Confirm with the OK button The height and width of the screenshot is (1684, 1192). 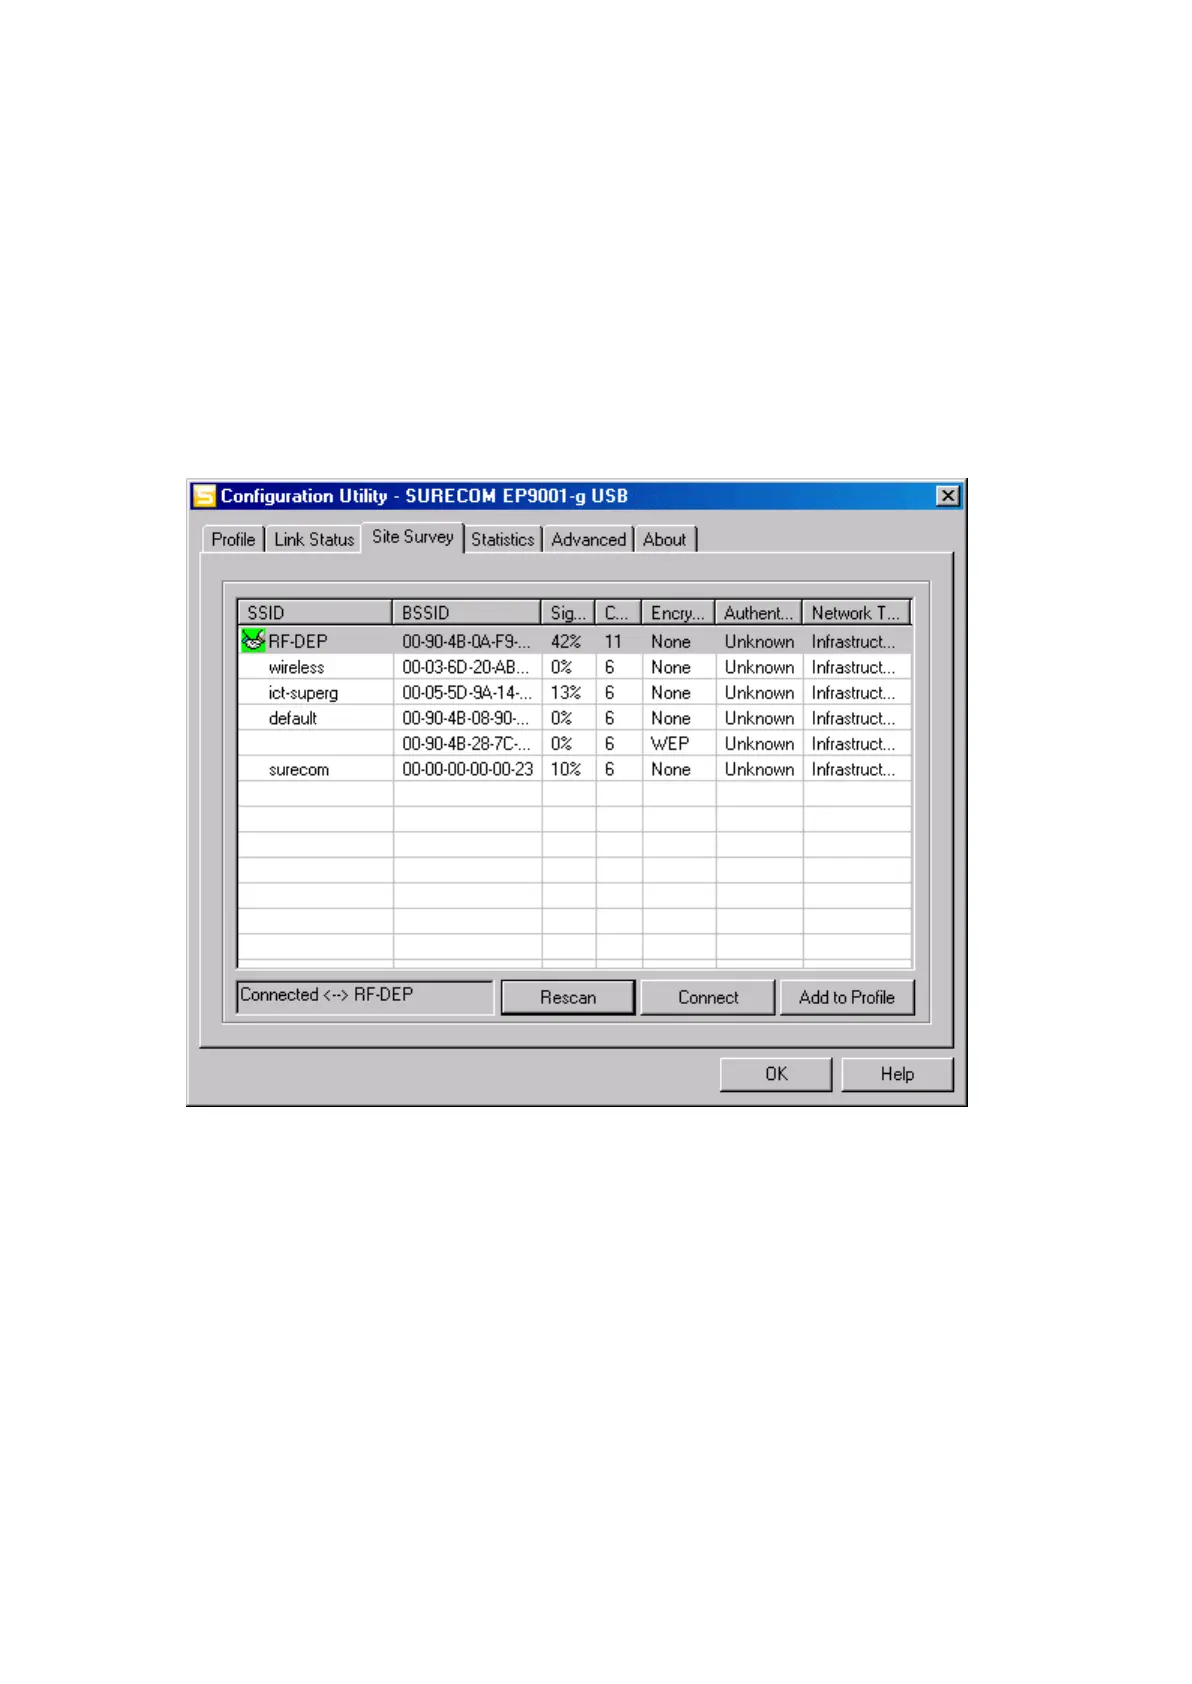pos(776,1074)
